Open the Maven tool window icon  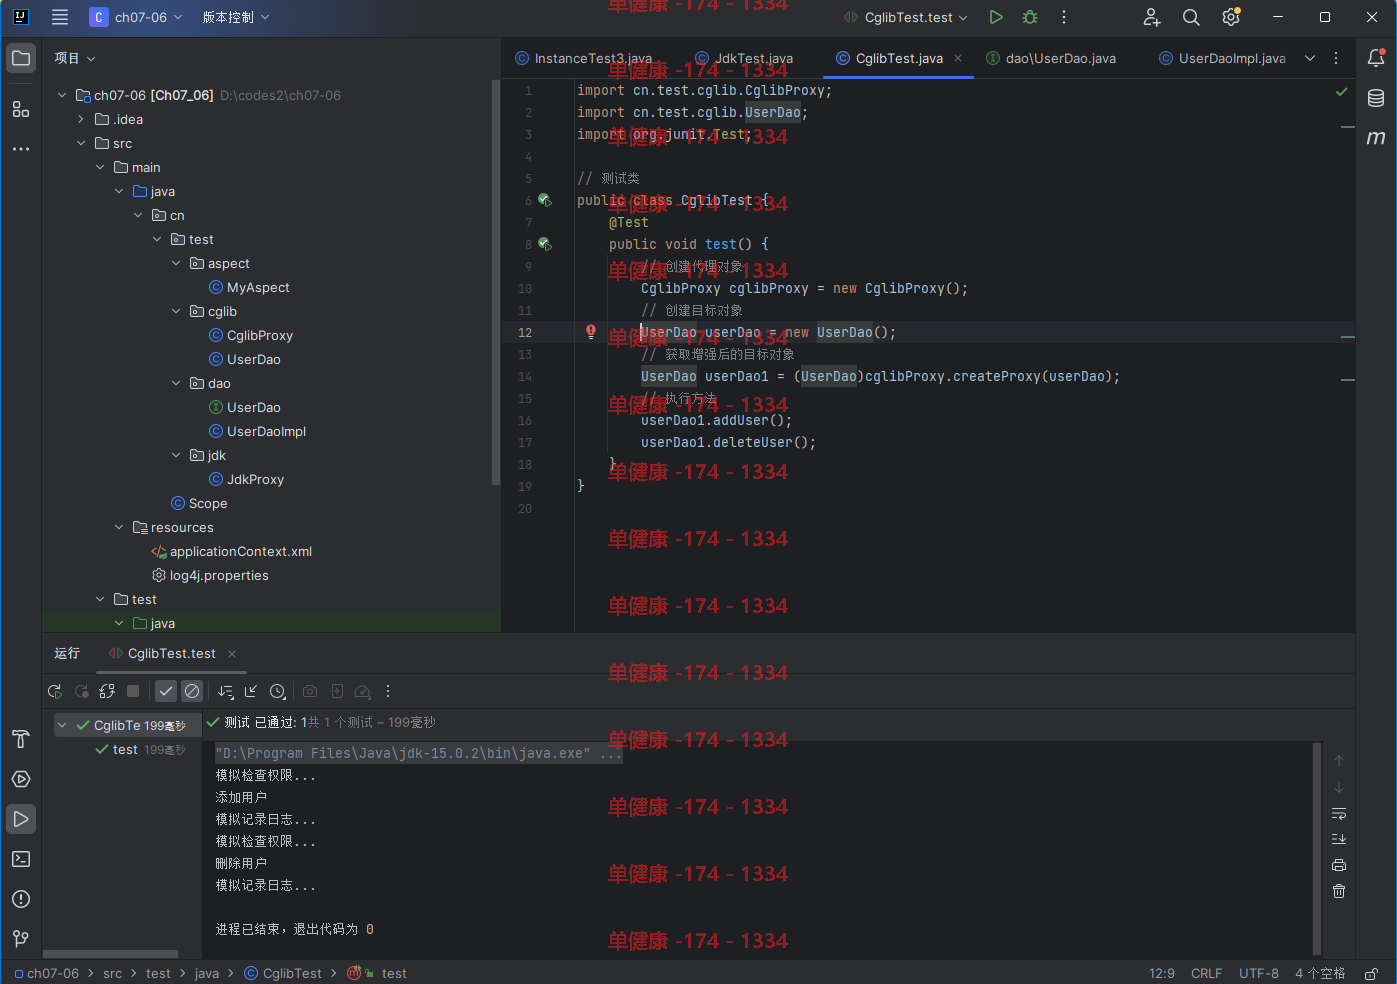click(1376, 137)
